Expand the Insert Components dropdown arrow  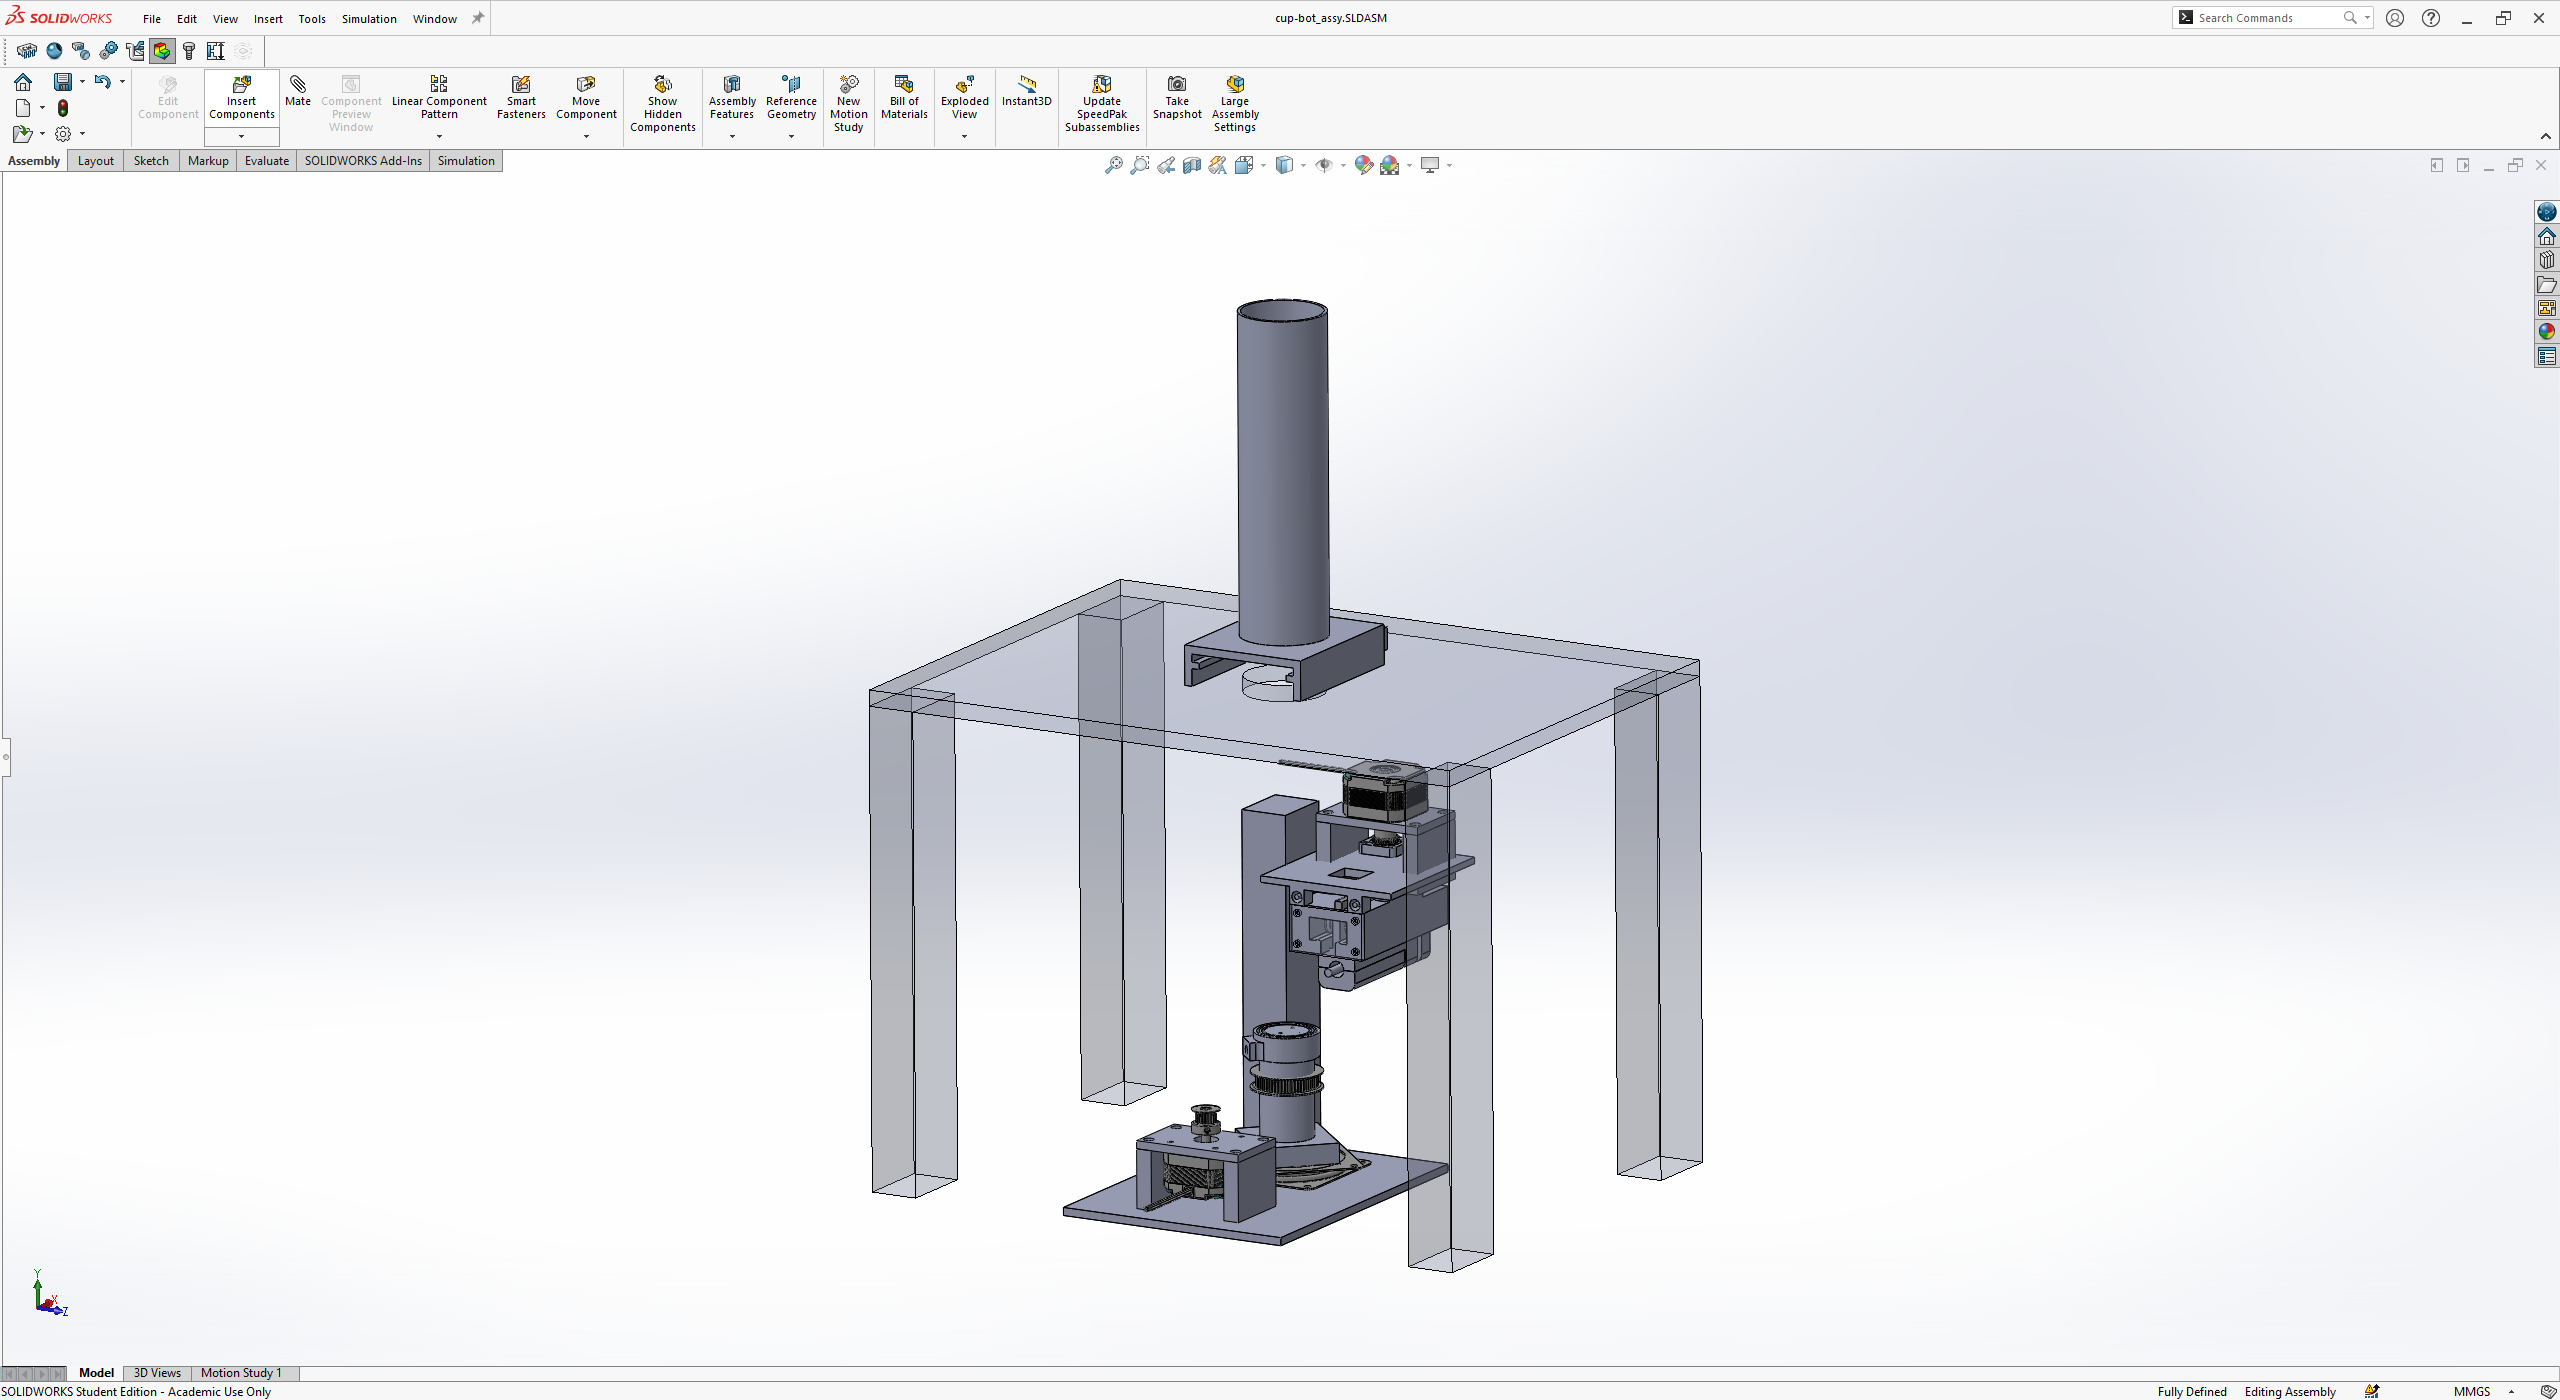(241, 136)
